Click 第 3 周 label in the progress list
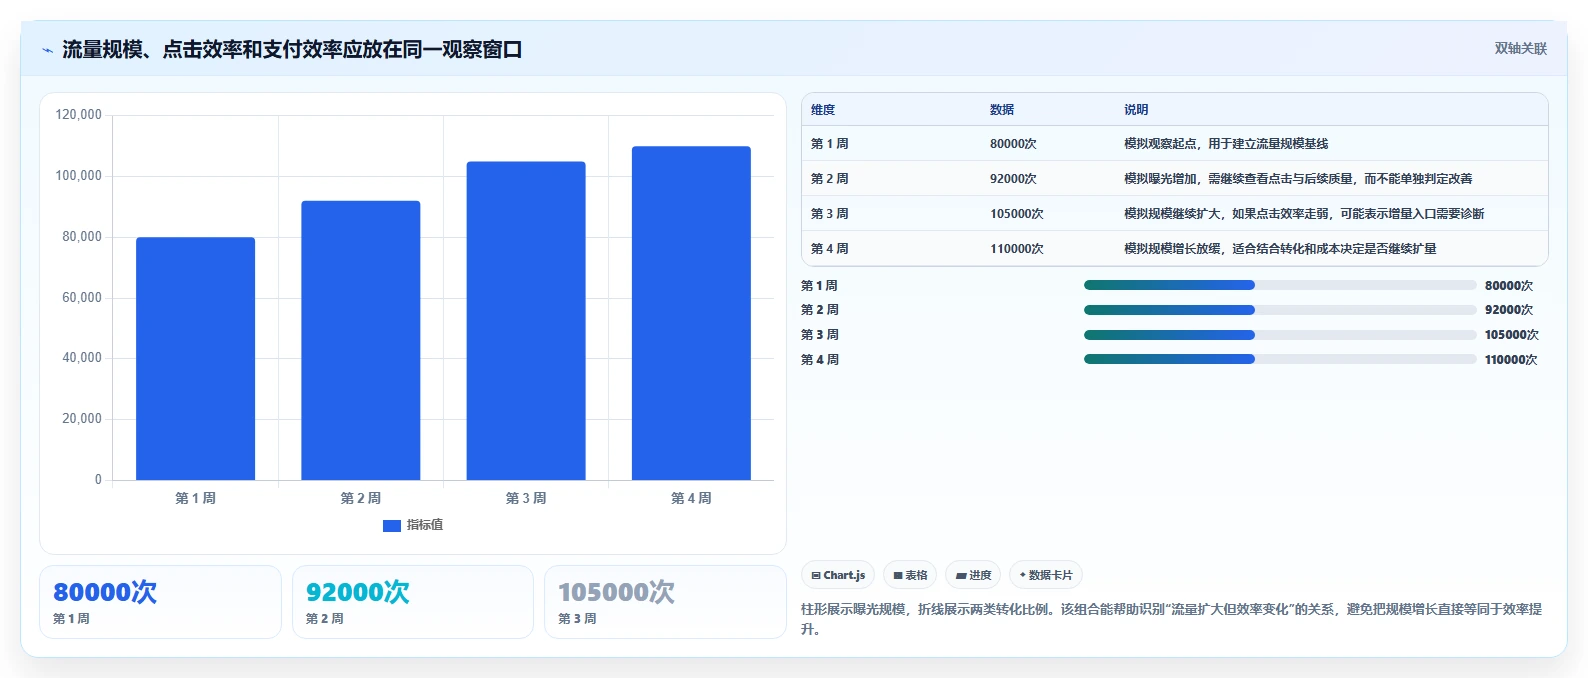This screenshot has height=678, width=1588. click(820, 335)
